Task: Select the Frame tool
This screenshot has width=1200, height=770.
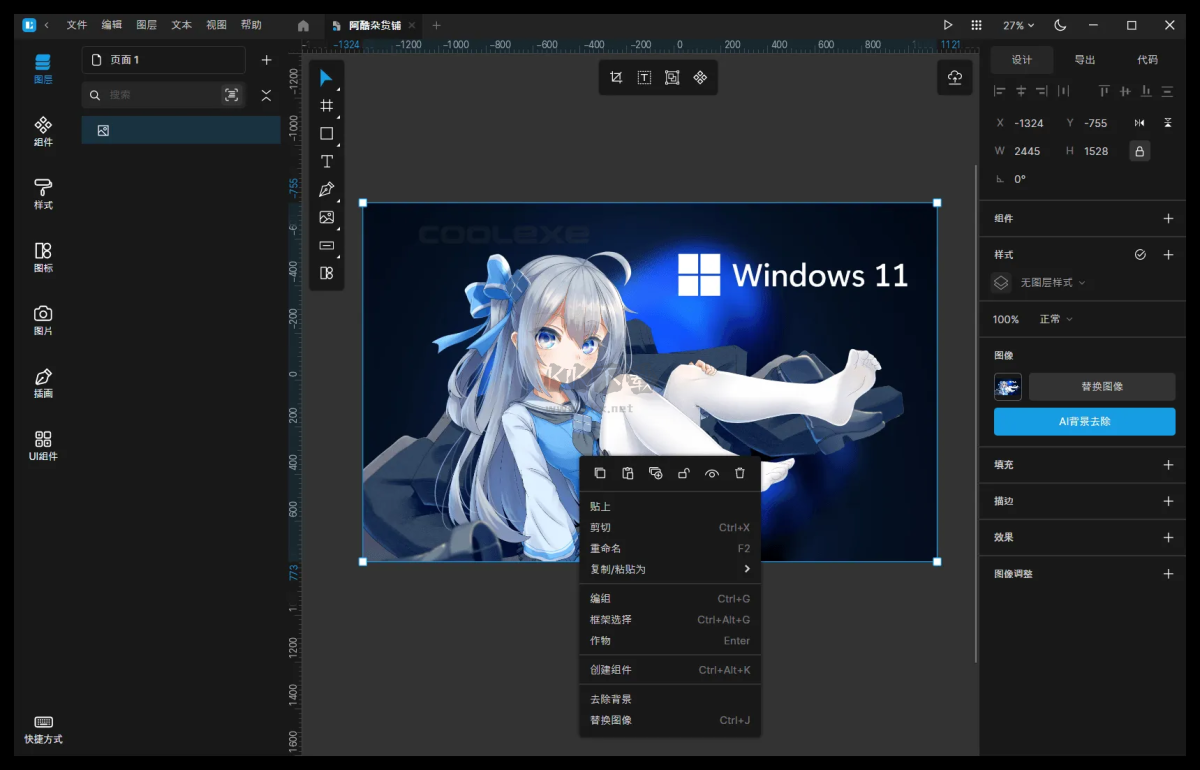Action: pyautogui.click(x=326, y=105)
